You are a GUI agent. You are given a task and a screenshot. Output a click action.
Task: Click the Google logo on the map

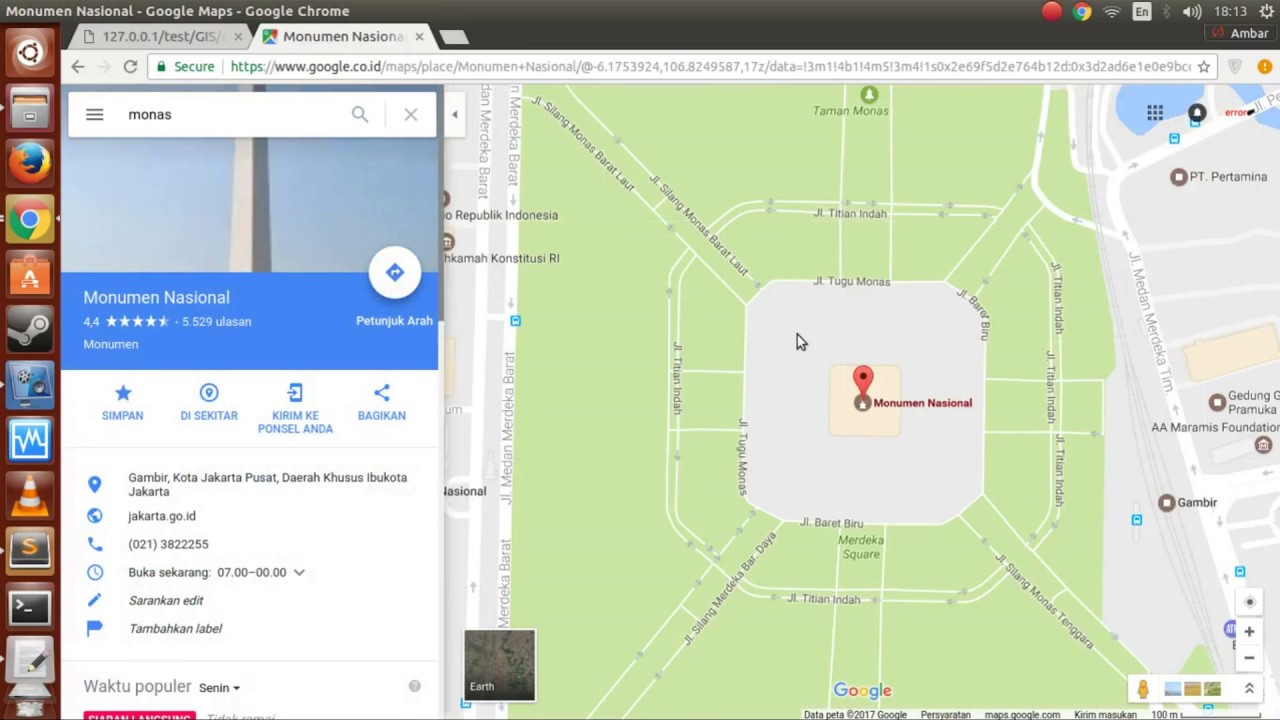pyautogui.click(x=862, y=690)
